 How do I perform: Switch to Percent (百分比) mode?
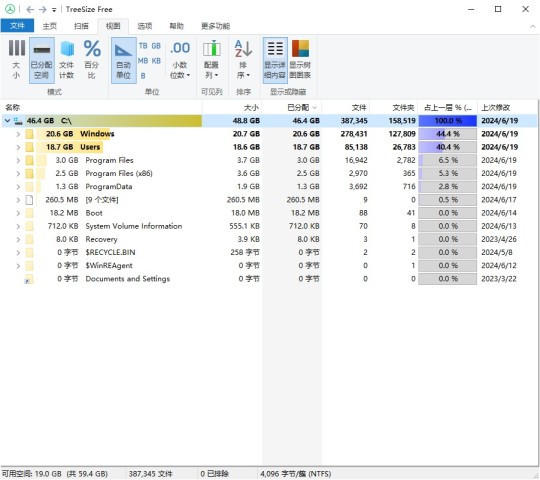92,60
